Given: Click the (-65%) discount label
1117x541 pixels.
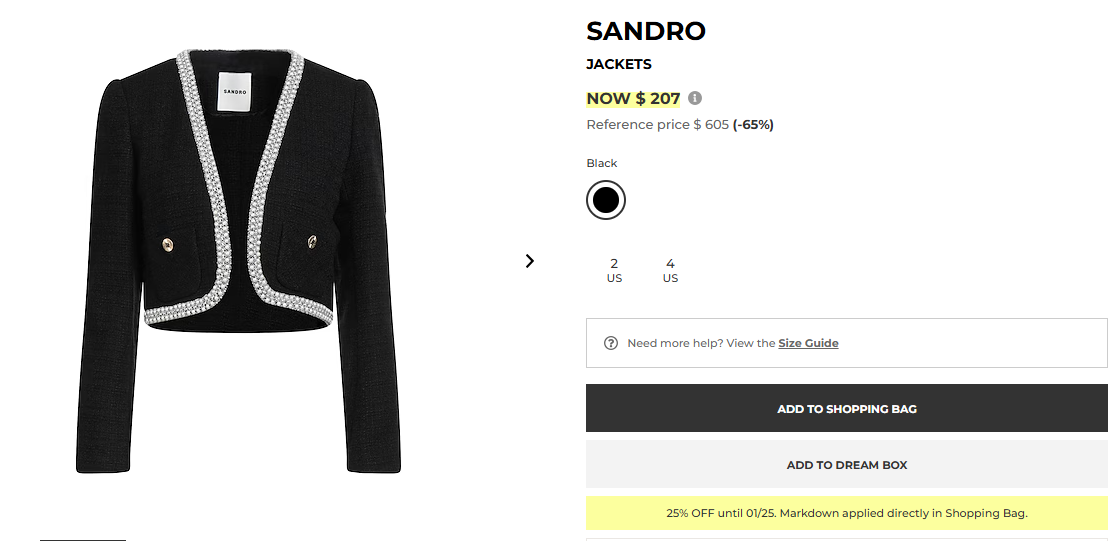Looking at the screenshot, I should tap(753, 125).
